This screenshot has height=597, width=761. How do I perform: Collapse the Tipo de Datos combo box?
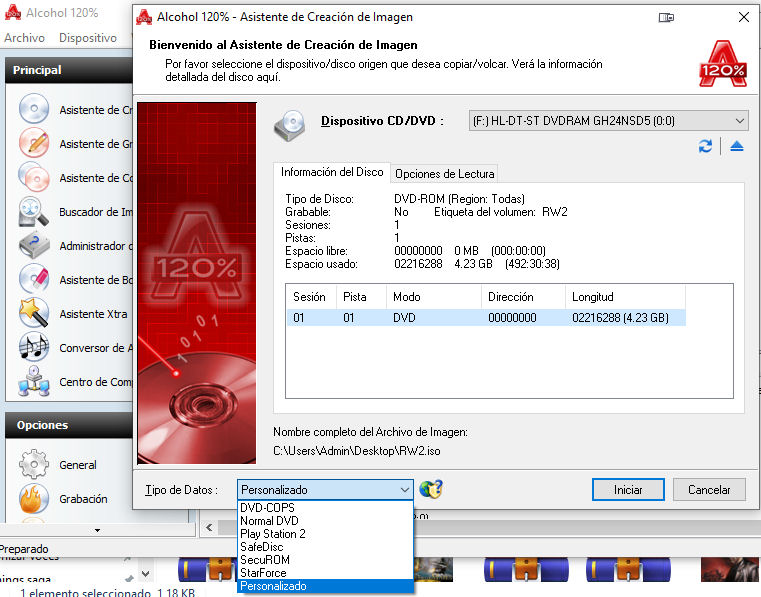[x=404, y=490]
